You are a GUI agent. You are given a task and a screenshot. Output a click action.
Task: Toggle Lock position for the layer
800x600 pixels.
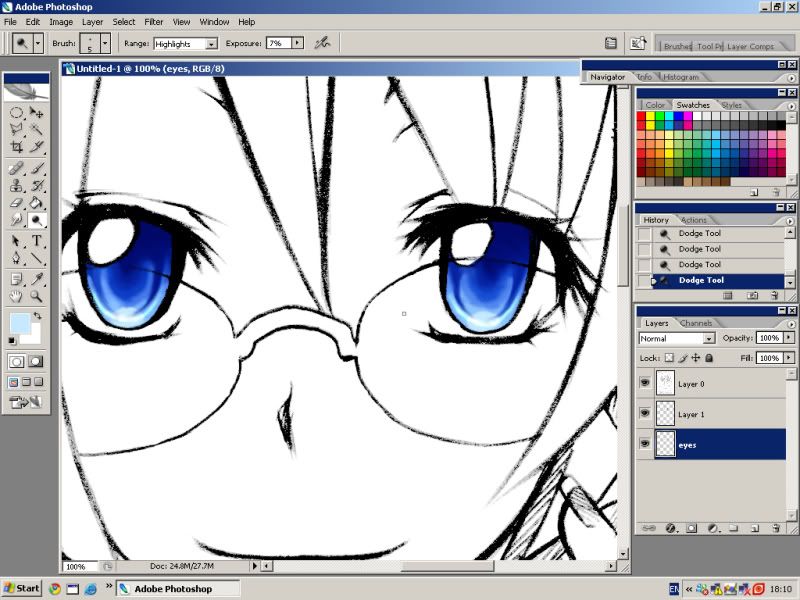[x=696, y=358]
